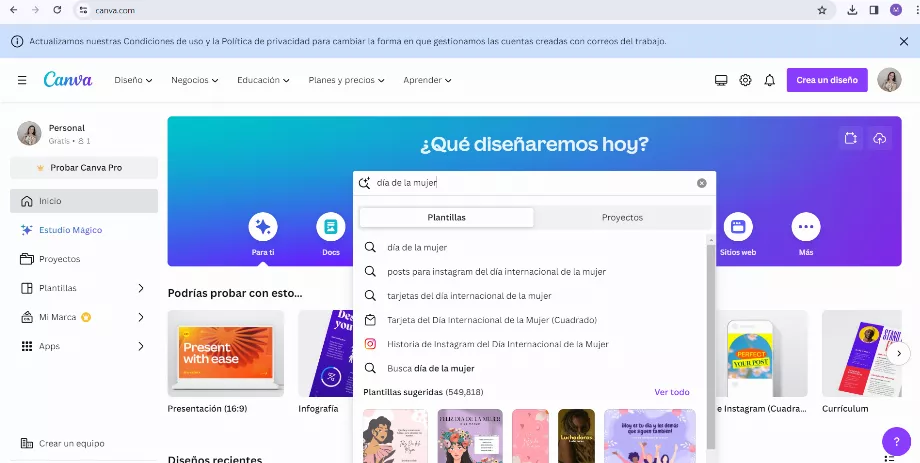Expand the Apps sidebar chevron
The width and height of the screenshot is (920, 463).
coord(141,346)
